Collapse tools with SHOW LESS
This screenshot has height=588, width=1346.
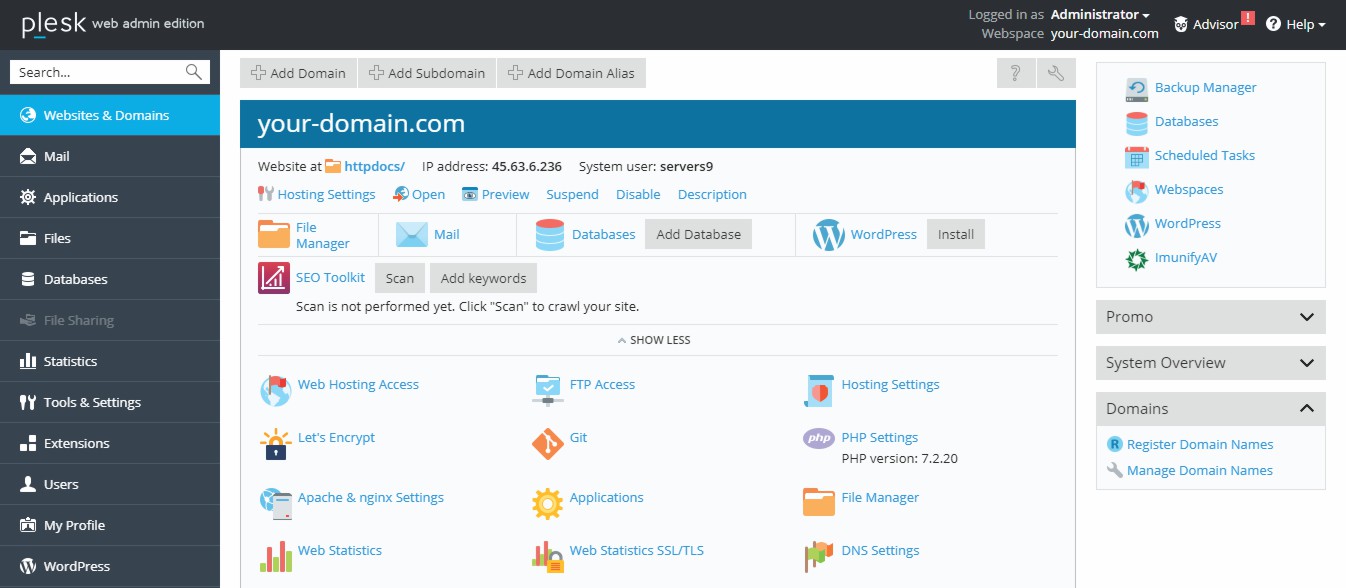[654, 340]
